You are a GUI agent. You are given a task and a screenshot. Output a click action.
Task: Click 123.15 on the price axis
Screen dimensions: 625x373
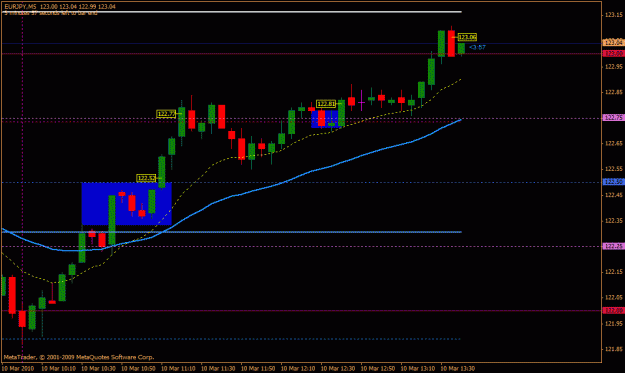pos(613,15)
